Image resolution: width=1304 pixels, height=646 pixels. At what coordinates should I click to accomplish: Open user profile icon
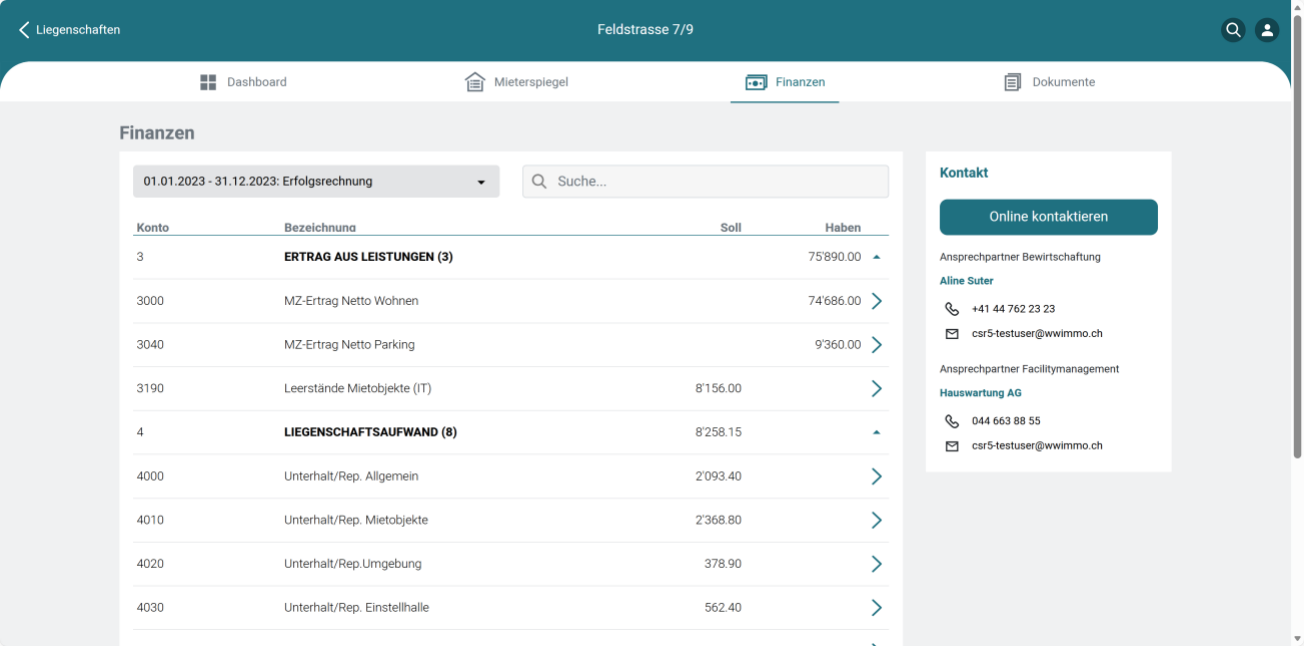[x=1267, y=30]
